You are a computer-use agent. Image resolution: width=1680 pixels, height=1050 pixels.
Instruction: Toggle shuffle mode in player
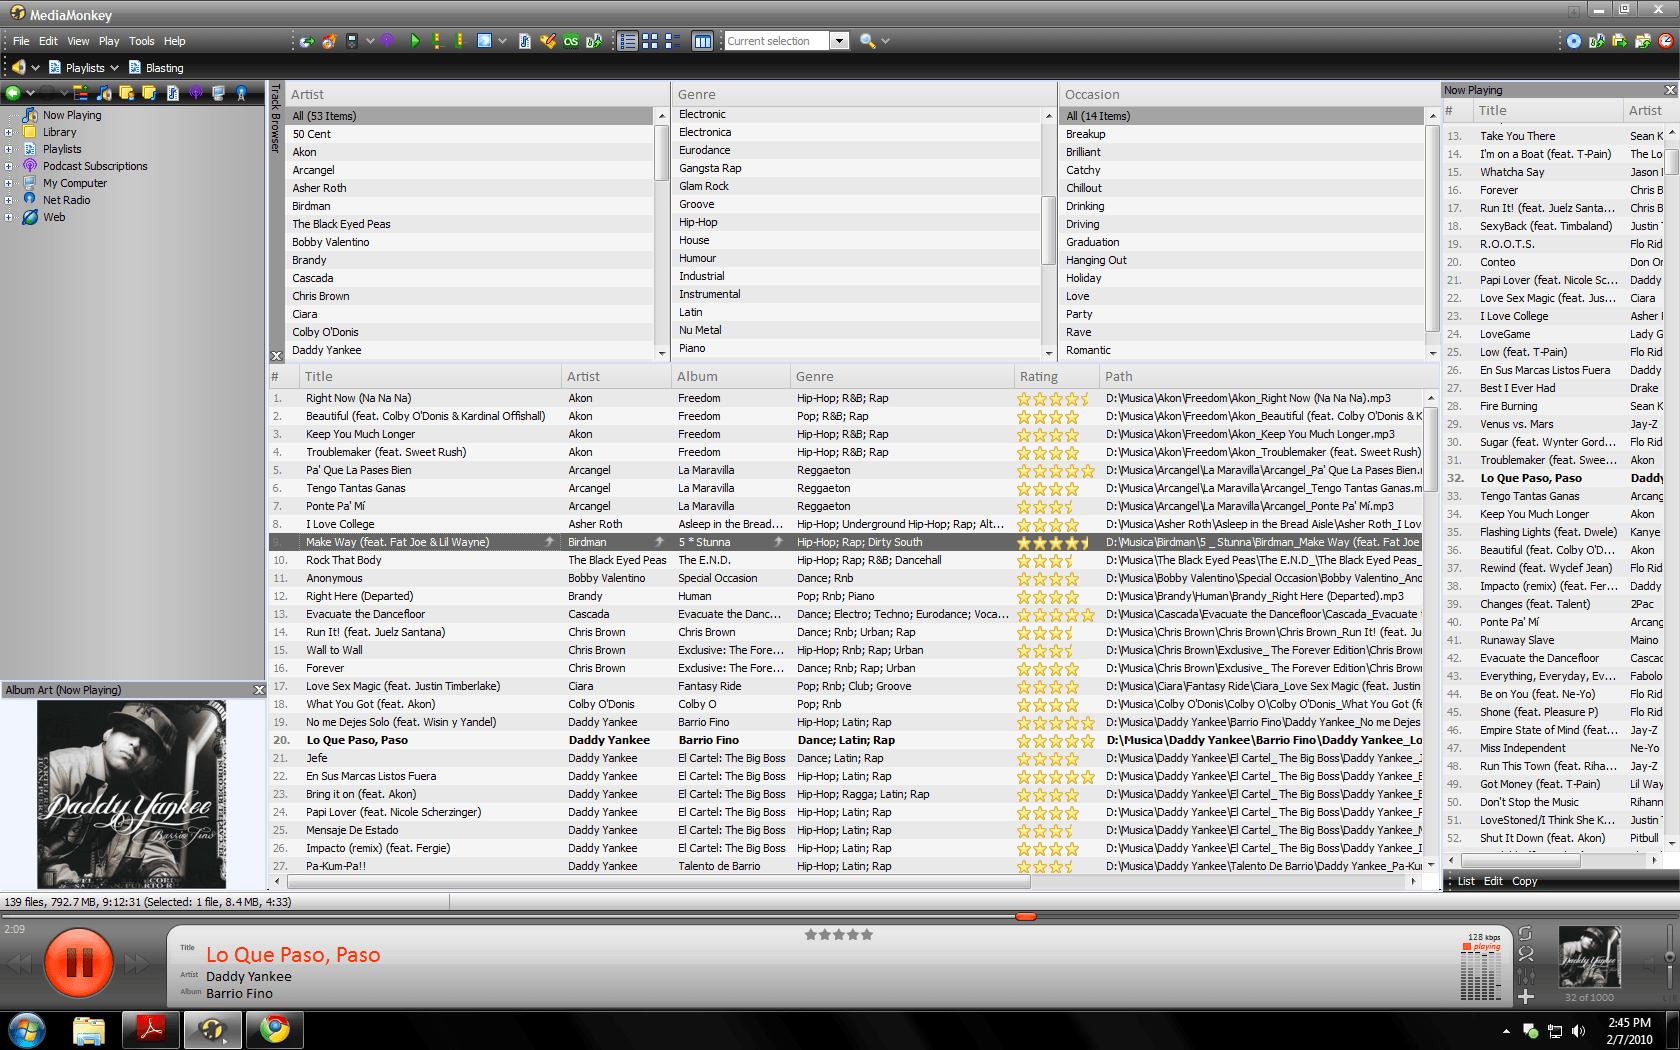pos(1526,954)
